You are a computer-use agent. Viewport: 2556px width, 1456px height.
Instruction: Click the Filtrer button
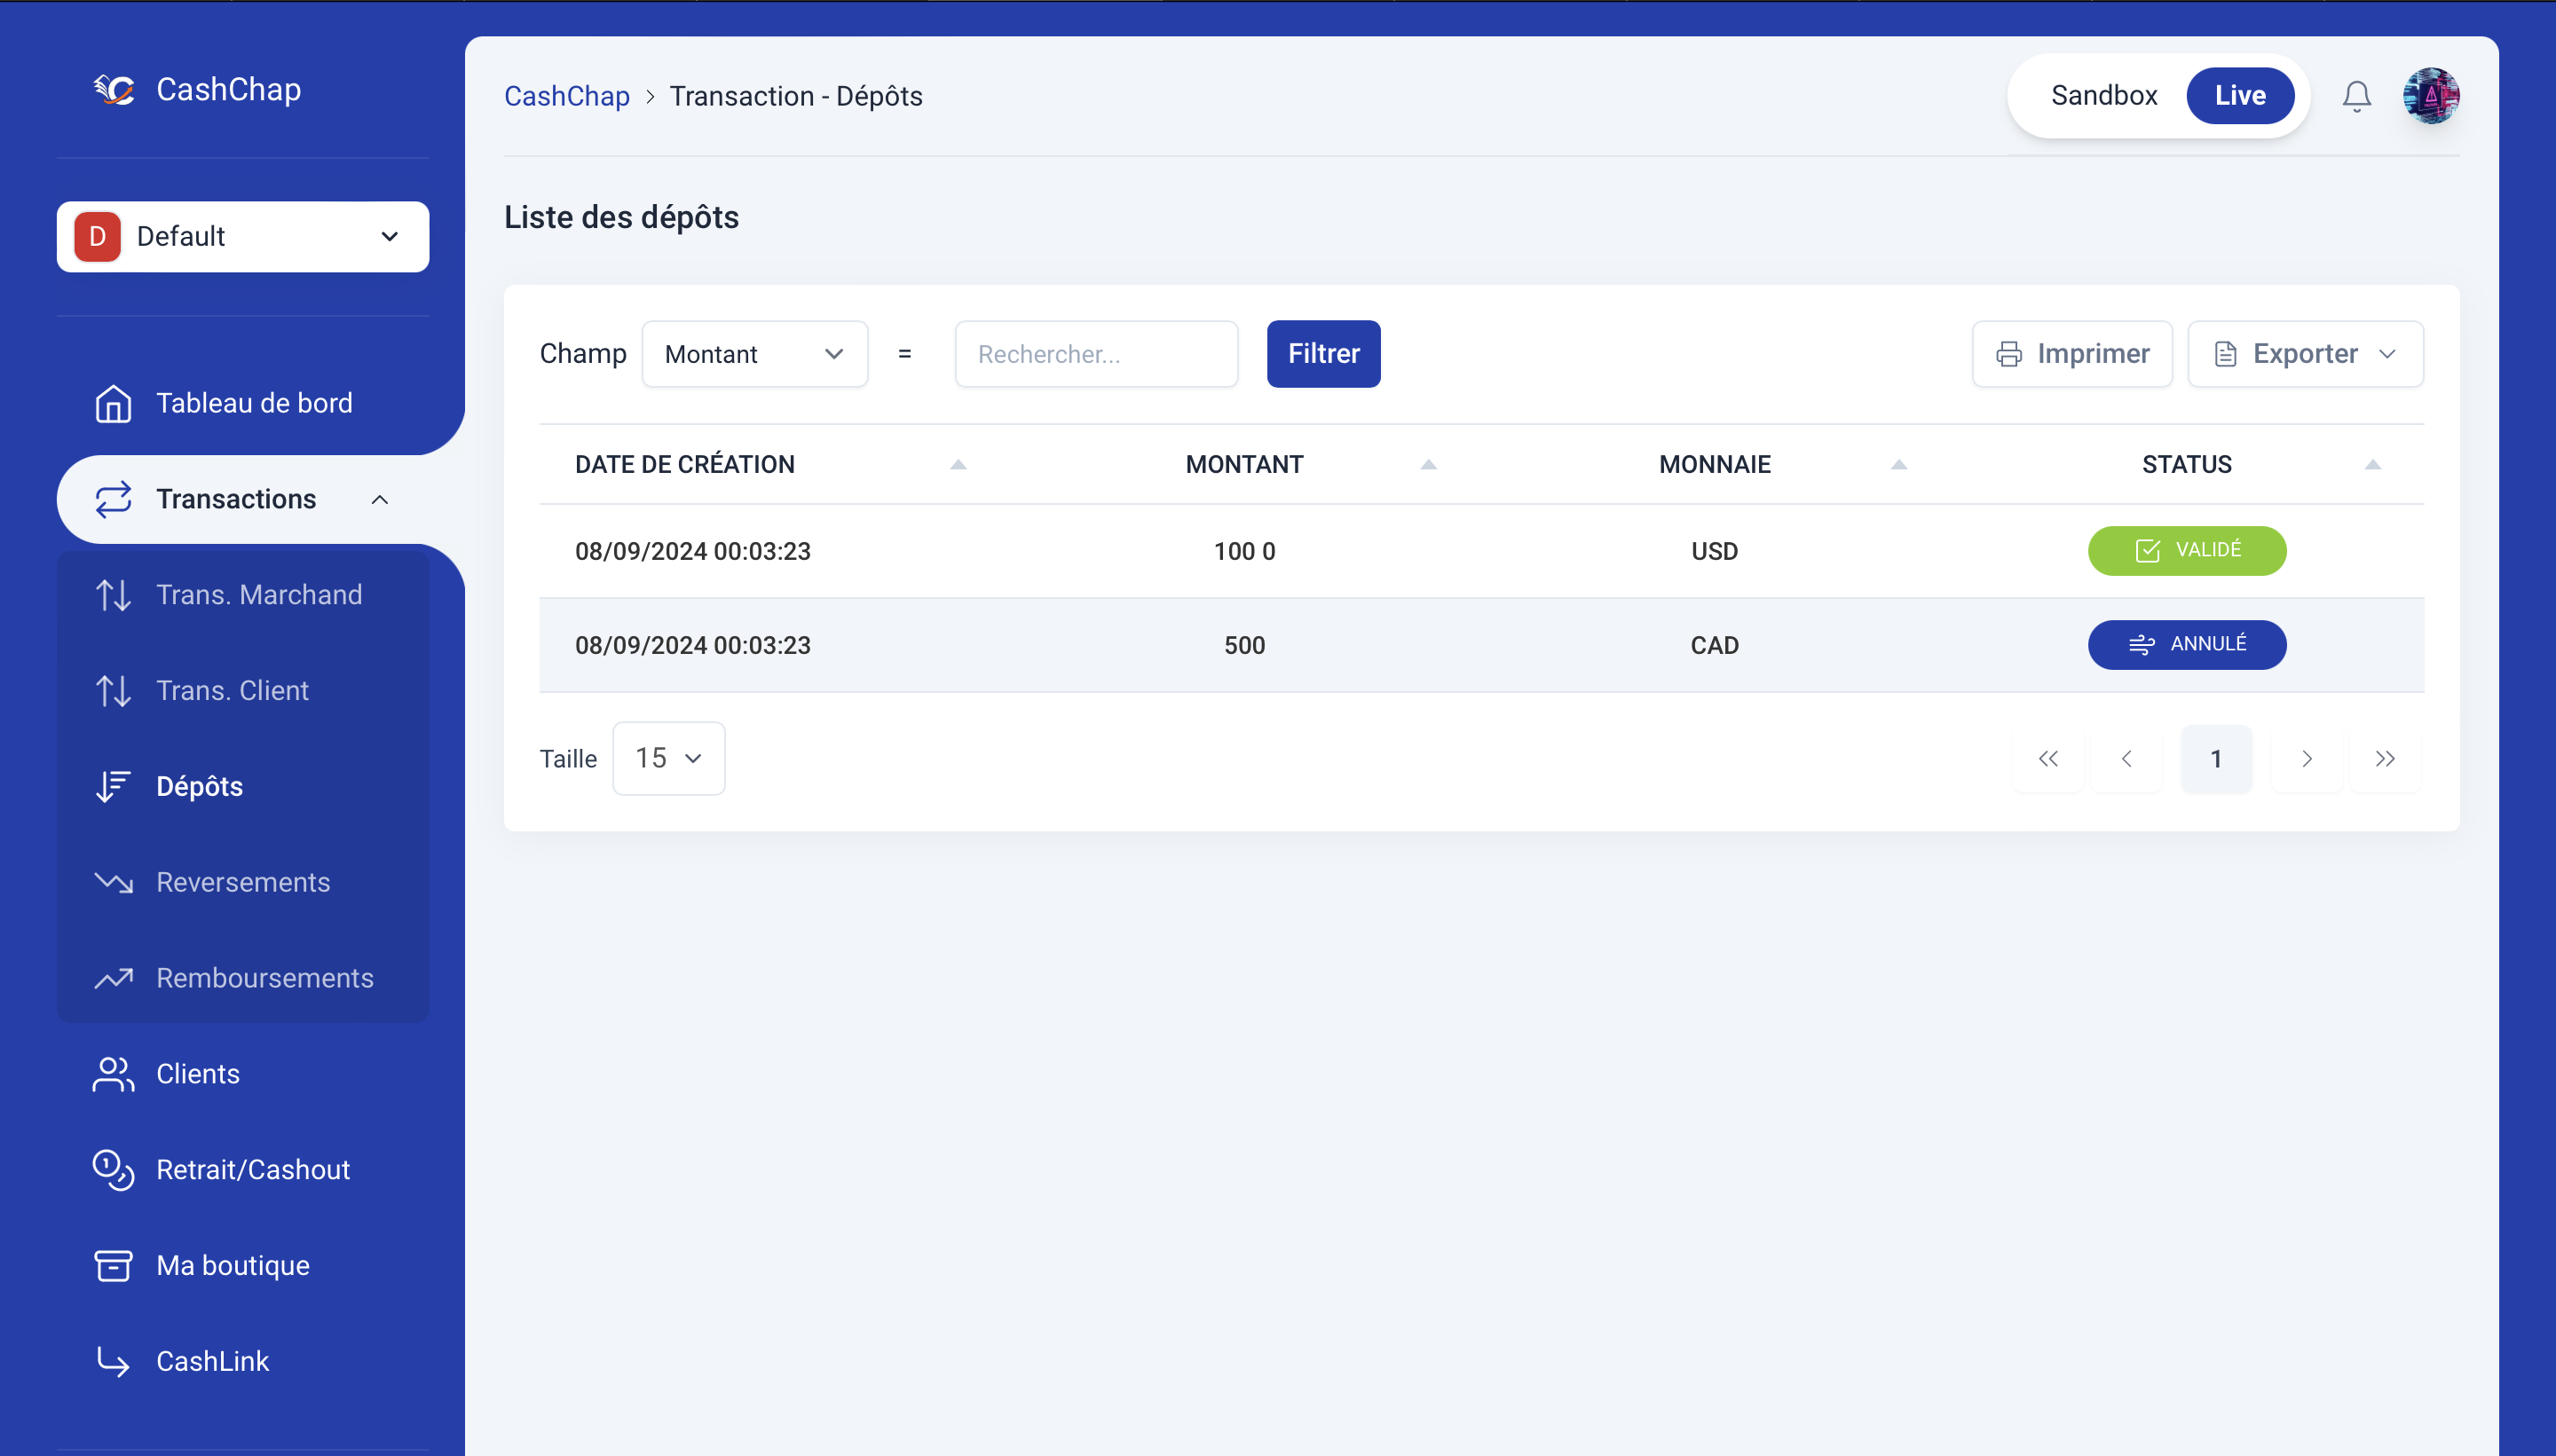point(1323,354)
